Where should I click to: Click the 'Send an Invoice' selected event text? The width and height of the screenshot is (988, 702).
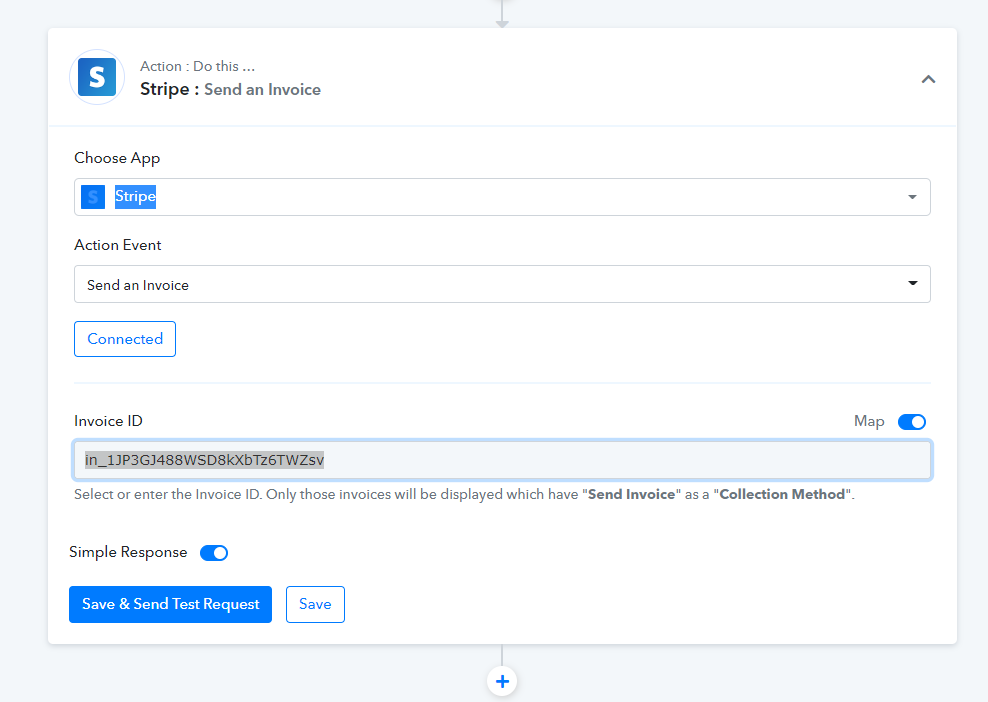click(x=138, y=285)
